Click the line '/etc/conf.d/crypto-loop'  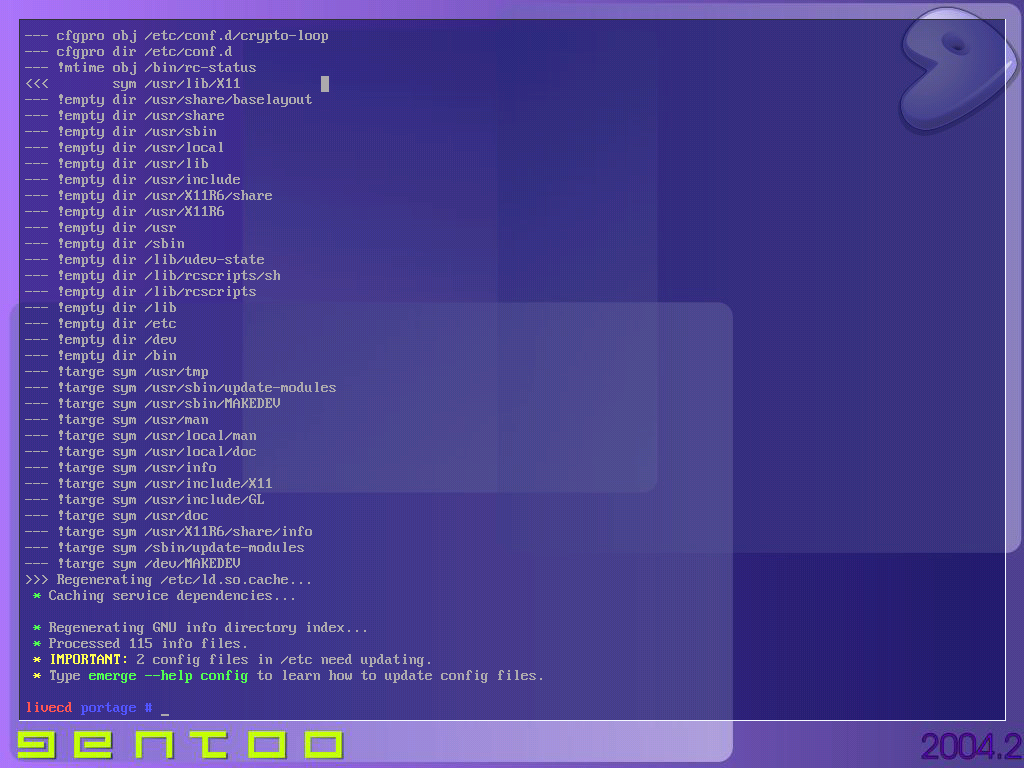click(176, 36)
